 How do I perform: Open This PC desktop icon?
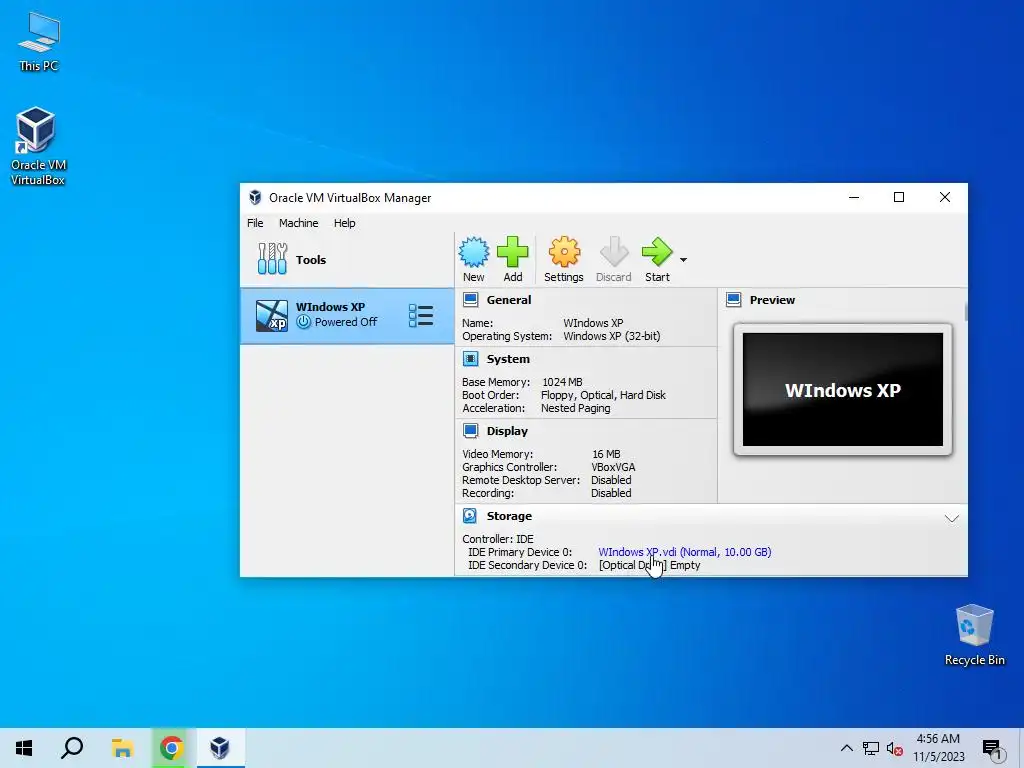tap(39, 42)
